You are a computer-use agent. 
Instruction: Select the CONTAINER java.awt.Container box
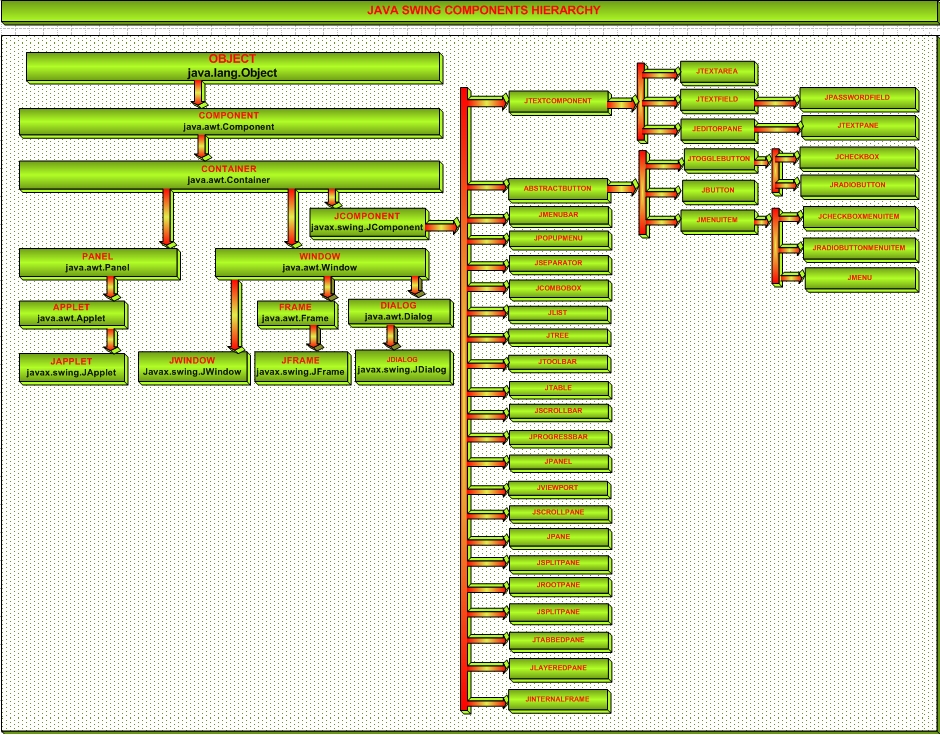click(231, 175)
